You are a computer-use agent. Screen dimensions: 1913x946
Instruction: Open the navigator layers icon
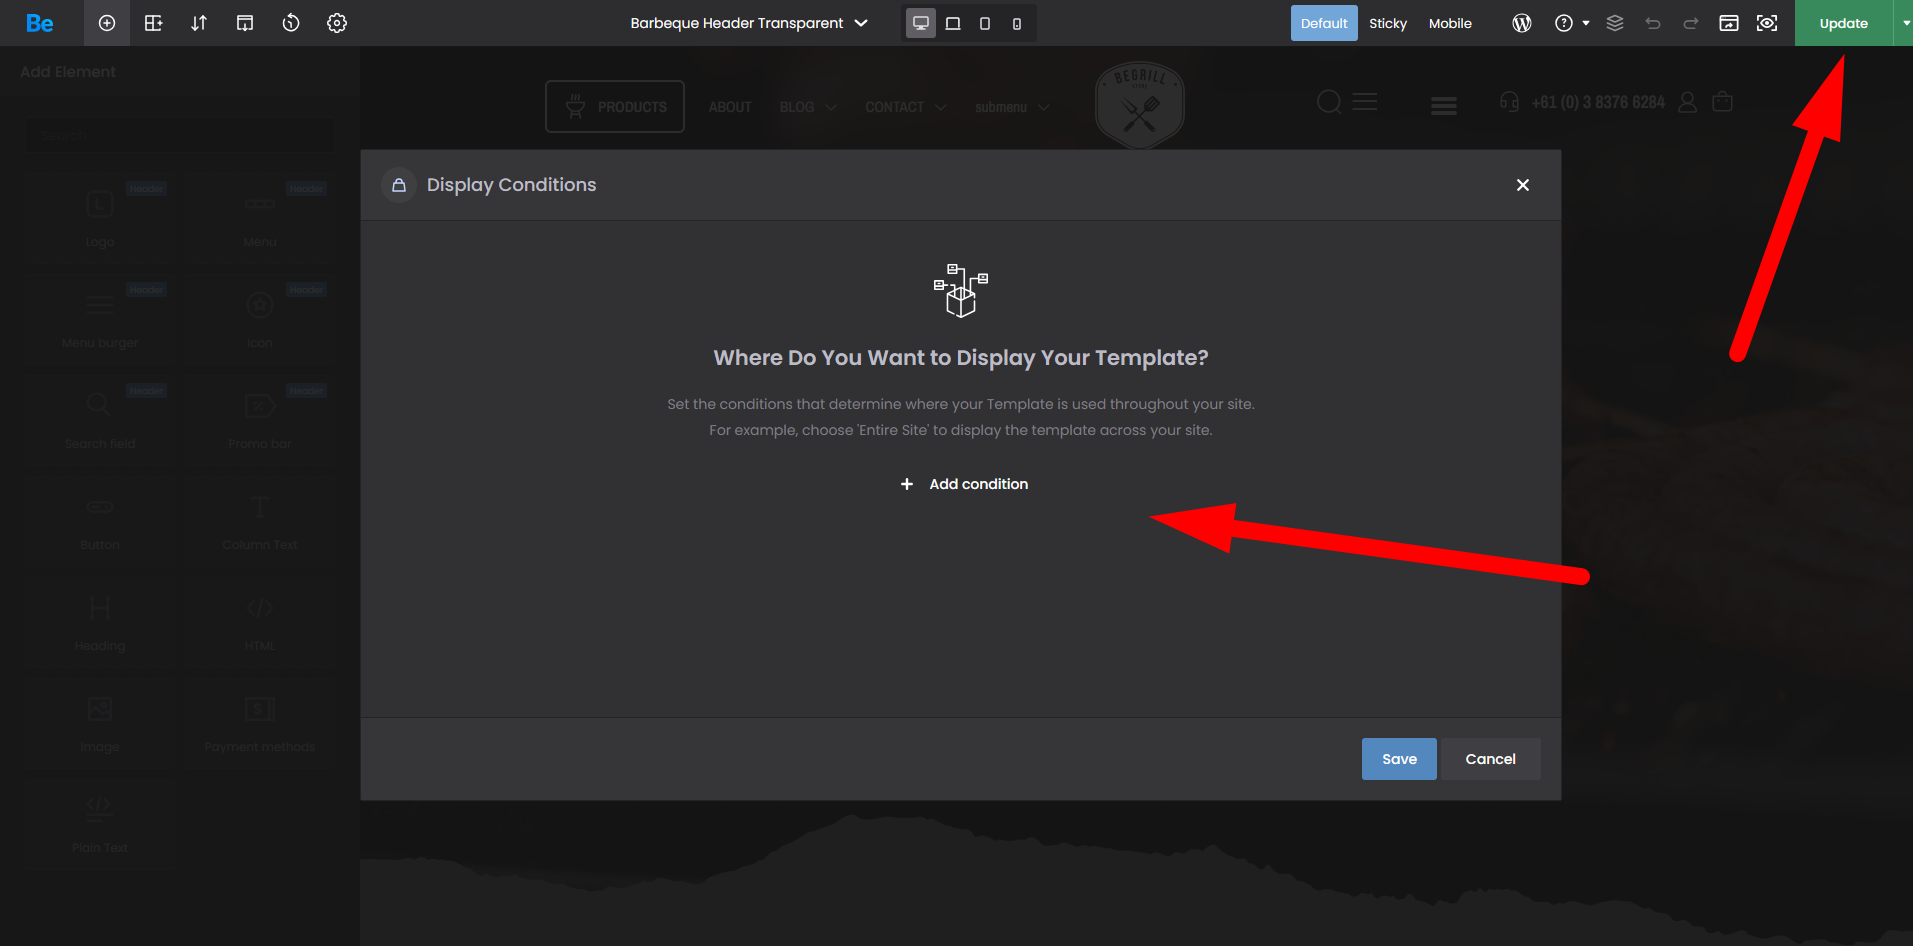click(x=1615, y=23)
